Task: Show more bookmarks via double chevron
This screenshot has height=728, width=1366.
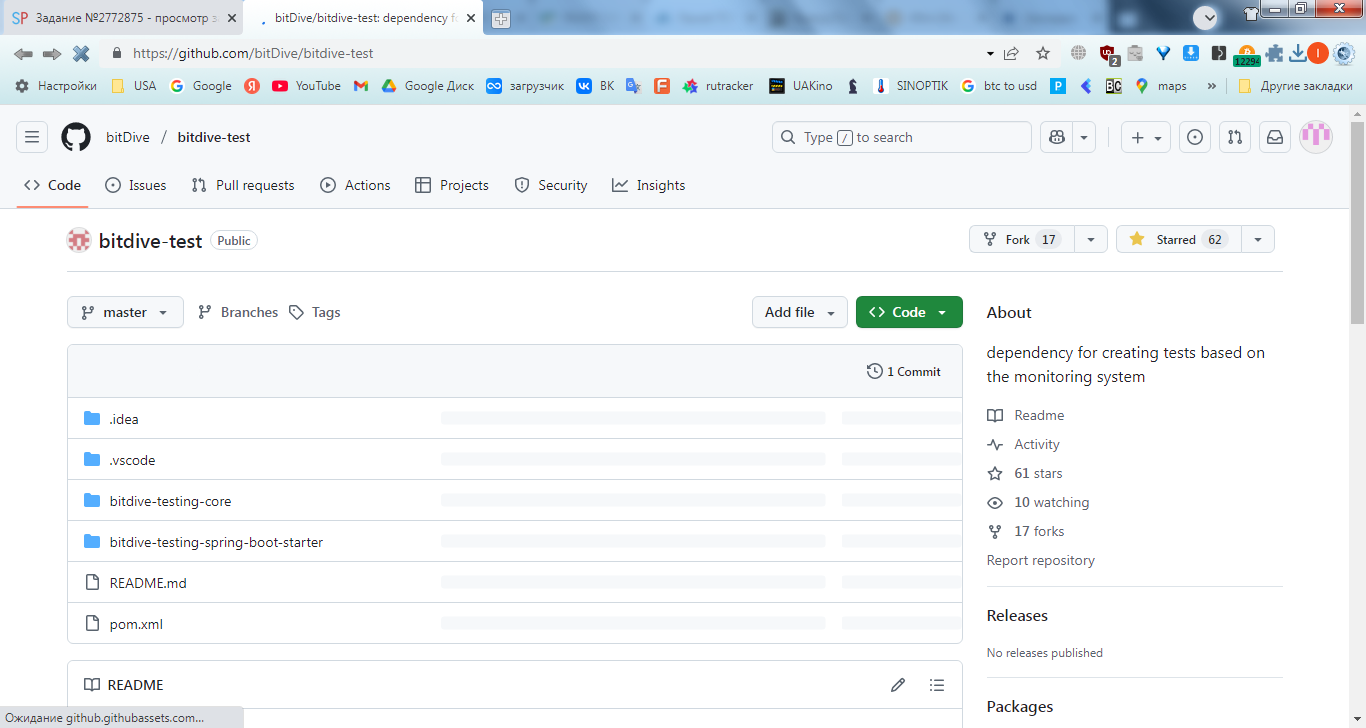Action: click(1212, 86)
